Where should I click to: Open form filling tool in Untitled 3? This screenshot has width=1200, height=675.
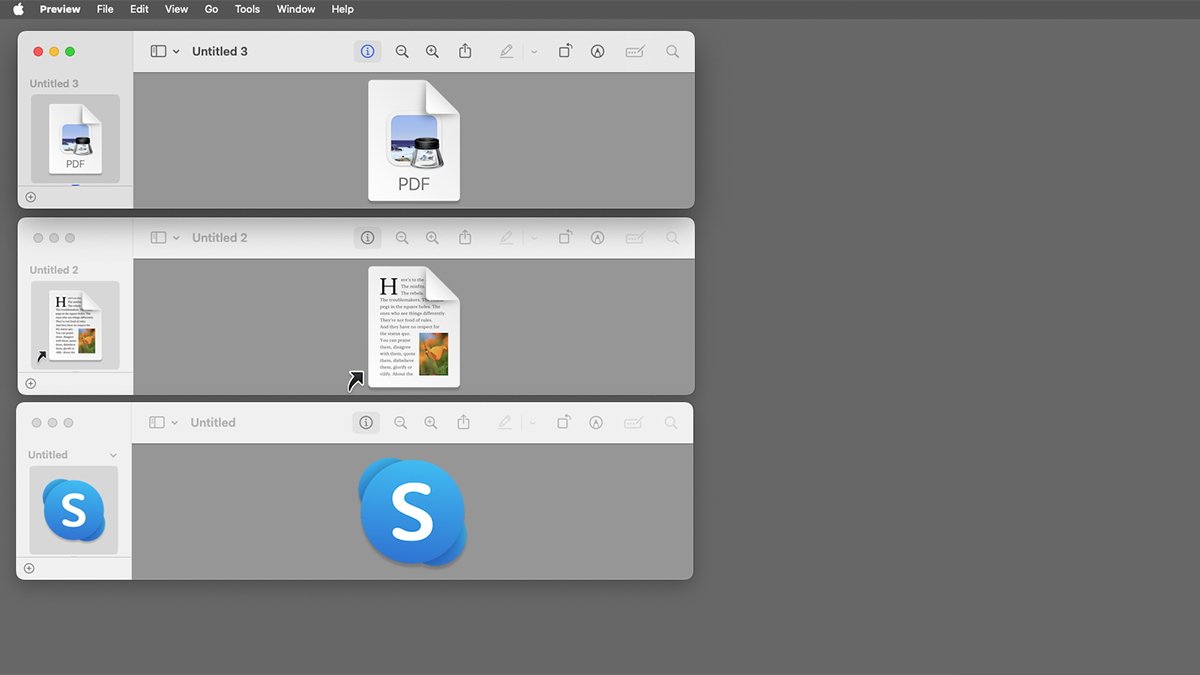point(635,51)
